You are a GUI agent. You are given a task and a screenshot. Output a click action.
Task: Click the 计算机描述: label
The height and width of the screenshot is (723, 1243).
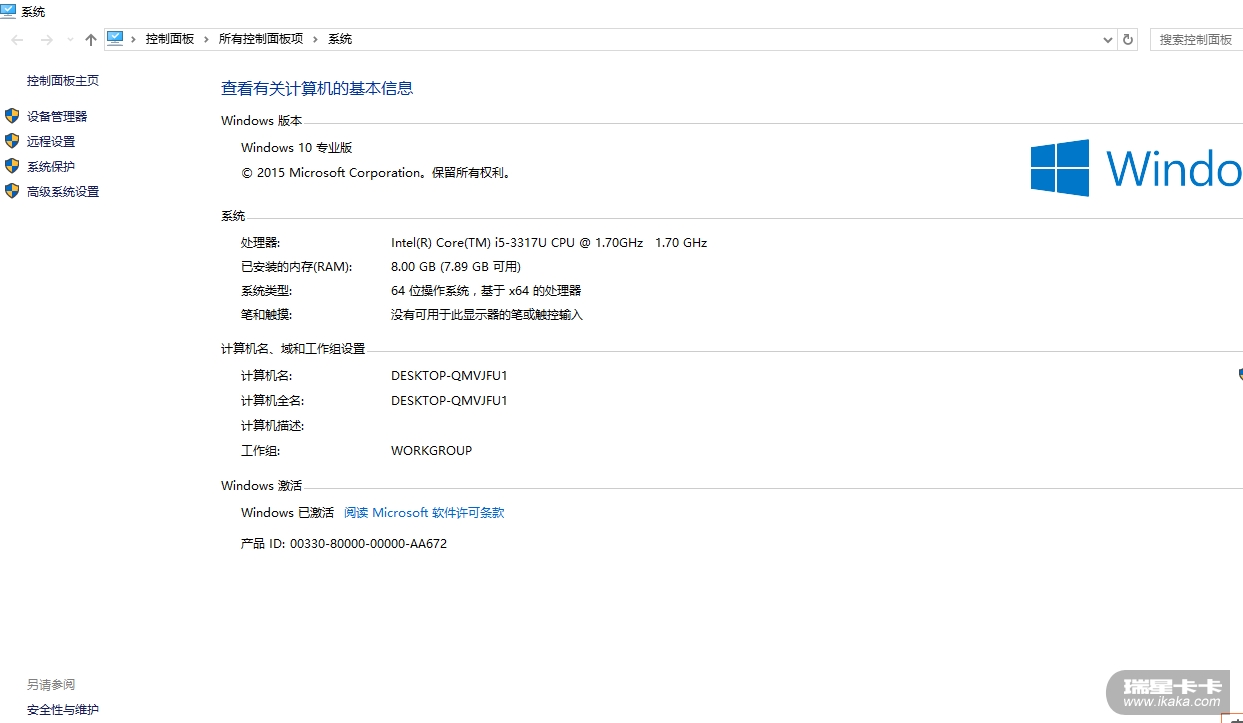click(272, 426)
